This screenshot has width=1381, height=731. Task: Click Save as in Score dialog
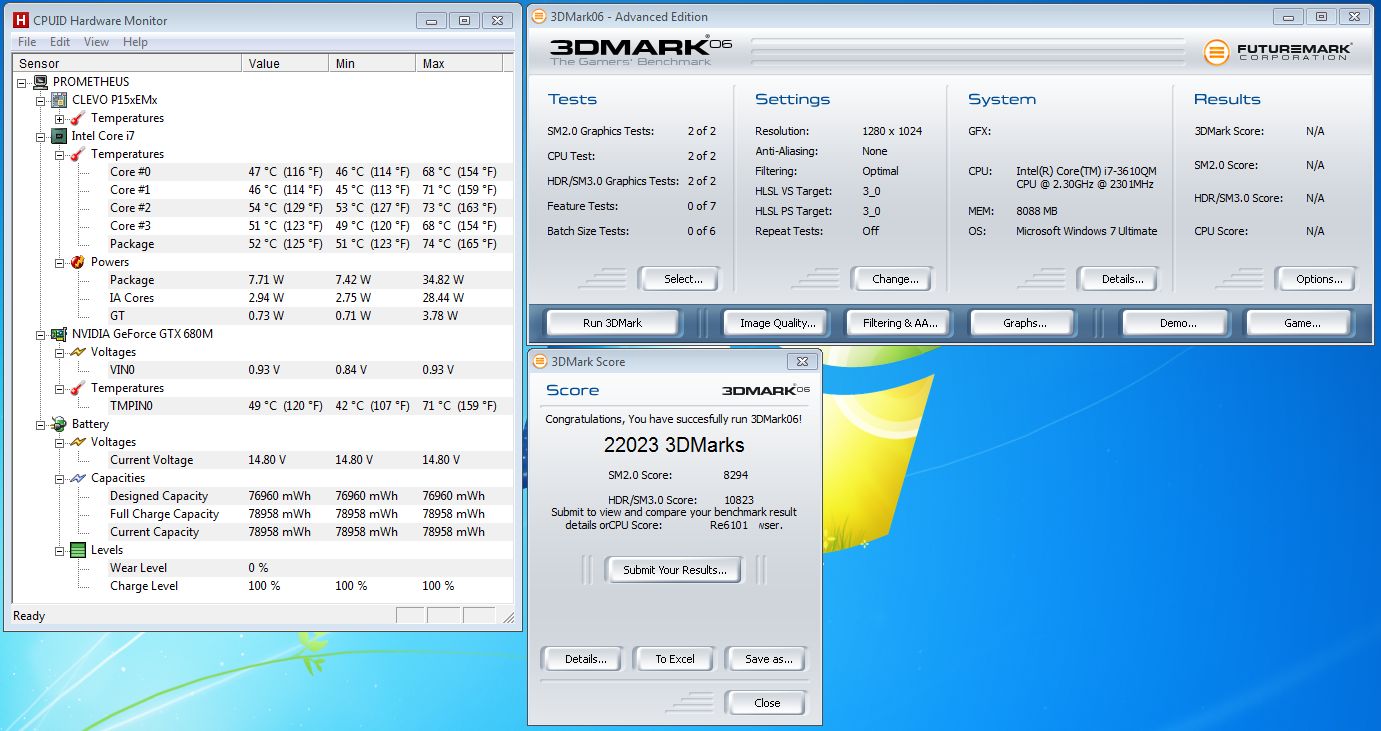768,659
